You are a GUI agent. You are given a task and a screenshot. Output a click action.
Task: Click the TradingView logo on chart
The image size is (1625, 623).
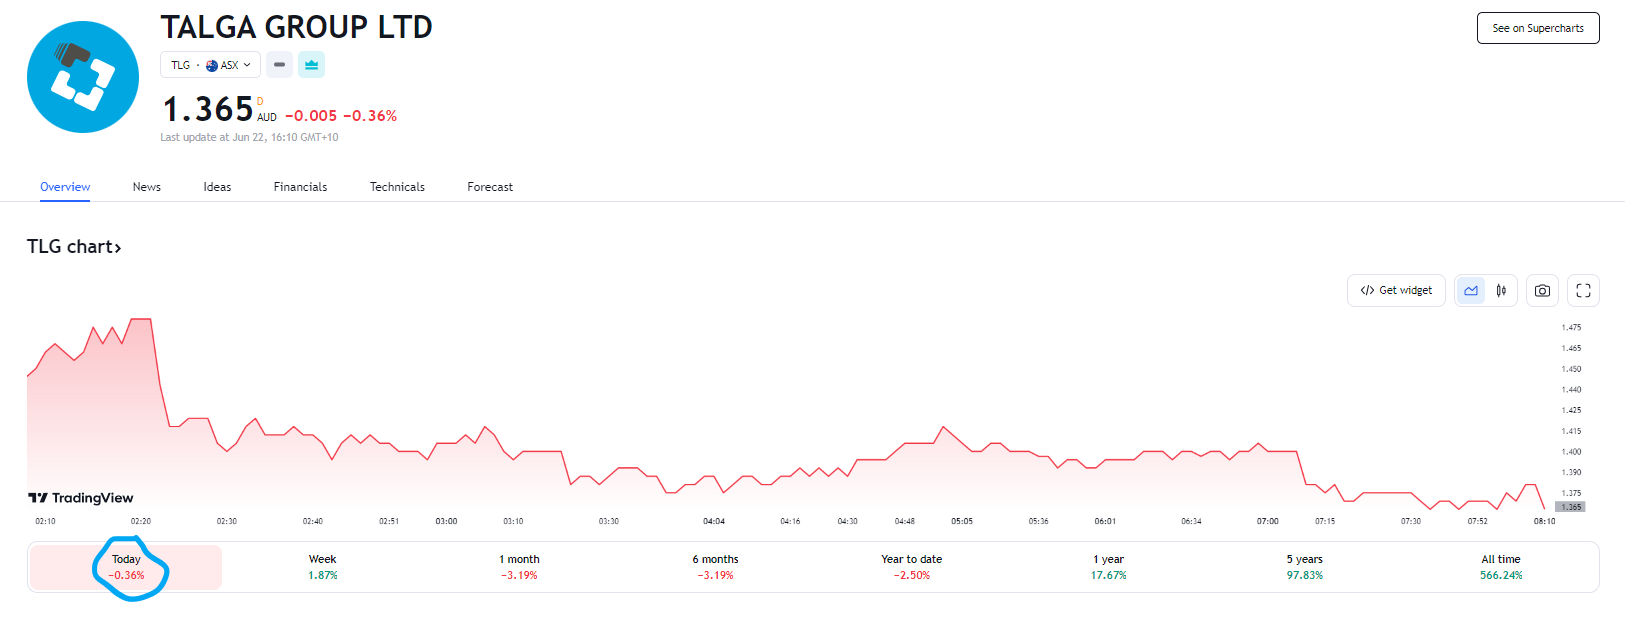pyautogui.click(x=81, y=498)
